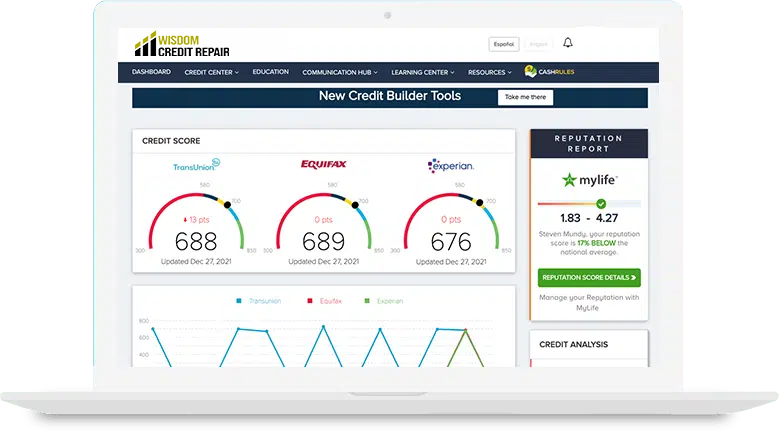Click the red 13 pts change indicator
Image resolution: width=779 pixels, height=433 pixels.
[x=196, y=219]
